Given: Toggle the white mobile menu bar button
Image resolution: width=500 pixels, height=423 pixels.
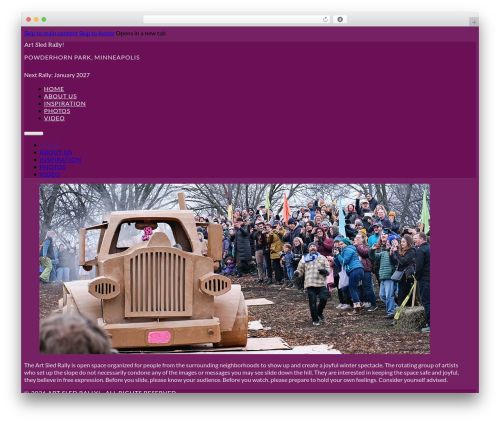Looking at the screenshot, I should pyautogui.click(x=34, y=134).
